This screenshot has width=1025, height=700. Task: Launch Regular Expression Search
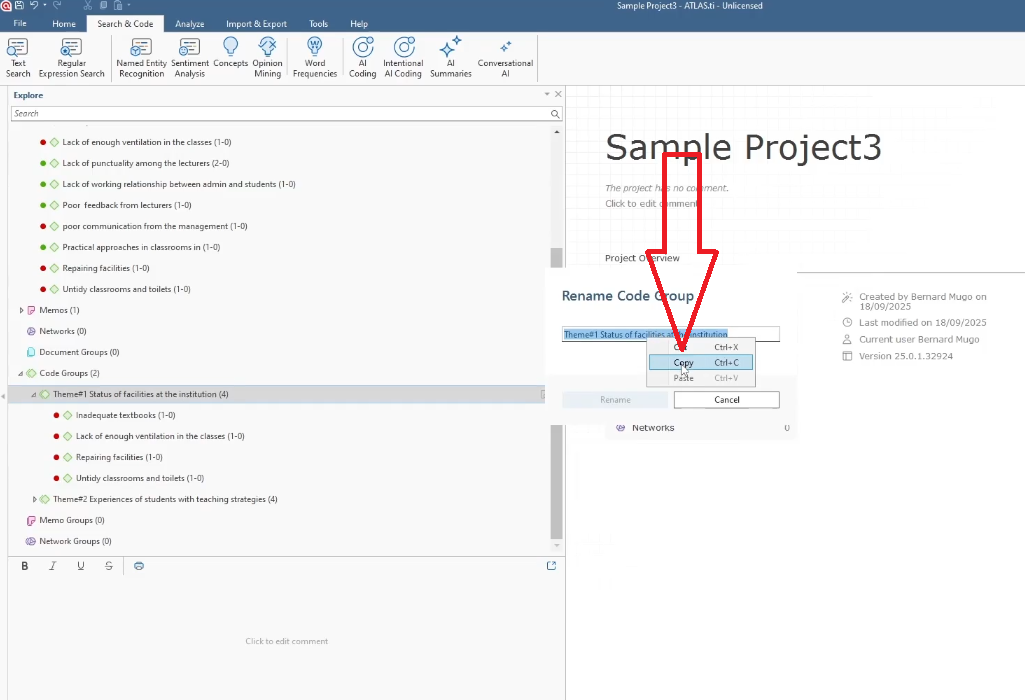[71, 57]
